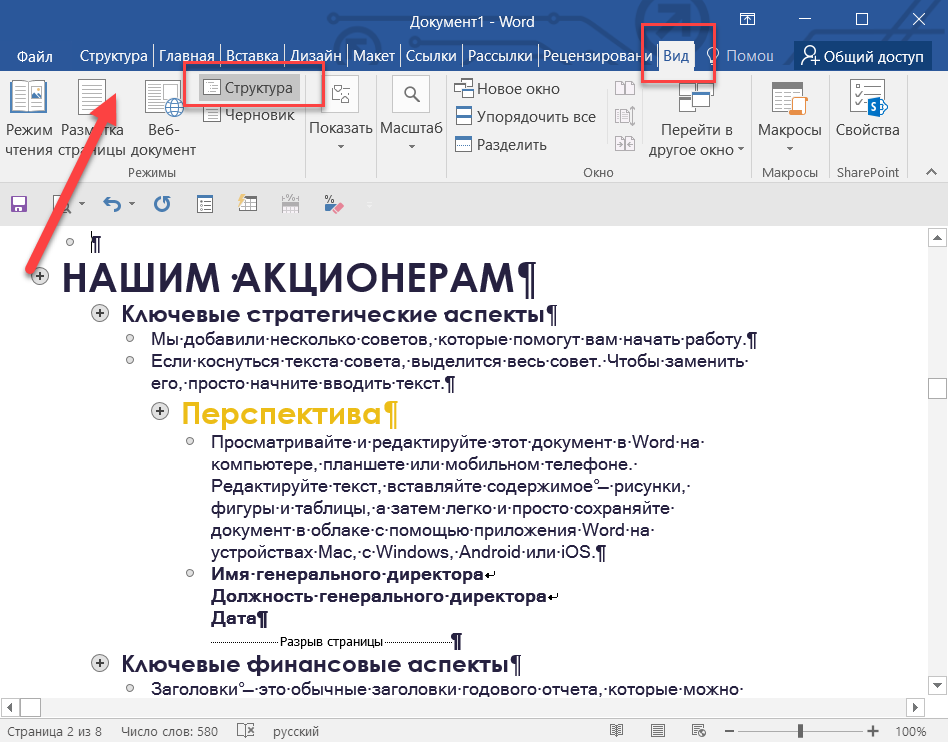Toggle synchronous scrolling icon
Viewport: 948px width, 742px height.
click(625, 116)
